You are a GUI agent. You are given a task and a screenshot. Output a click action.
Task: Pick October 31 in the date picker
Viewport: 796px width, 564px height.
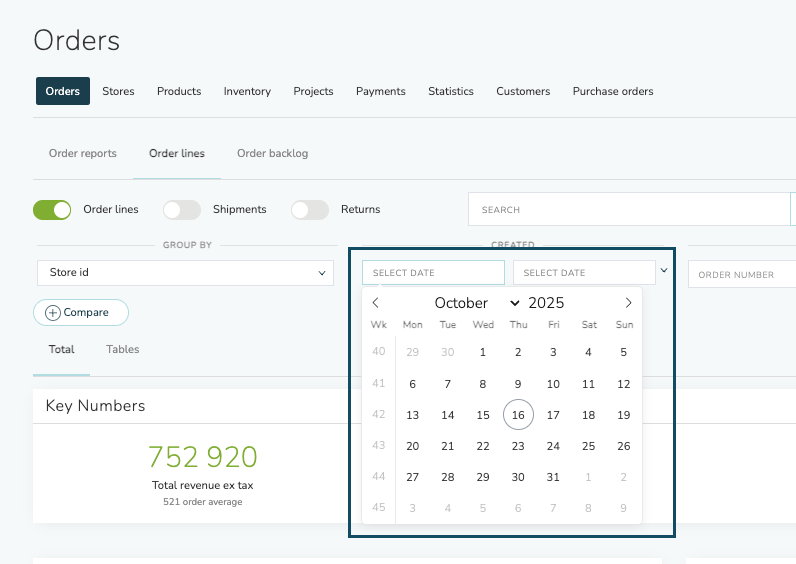[553, 477]
